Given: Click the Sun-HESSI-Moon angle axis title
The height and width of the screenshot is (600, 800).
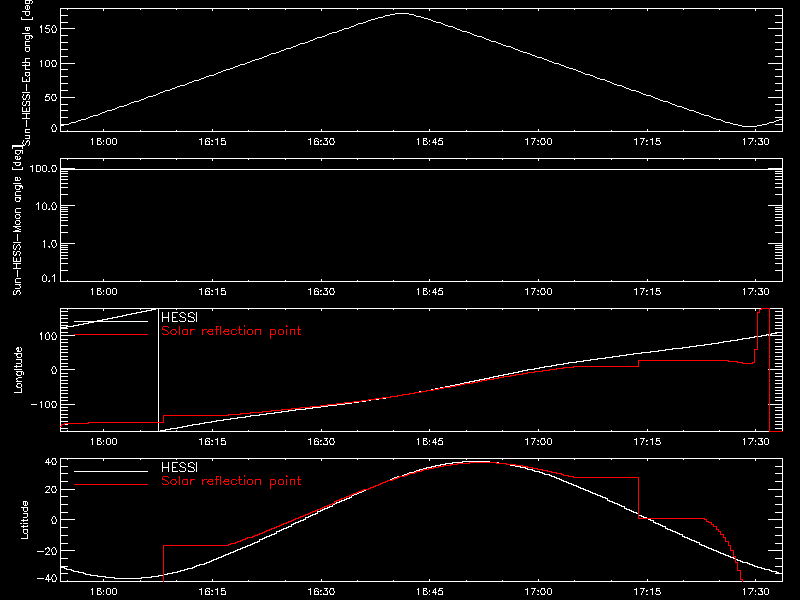Looking at the screenshot, I should pyautogui.click(x=17, y=220).
